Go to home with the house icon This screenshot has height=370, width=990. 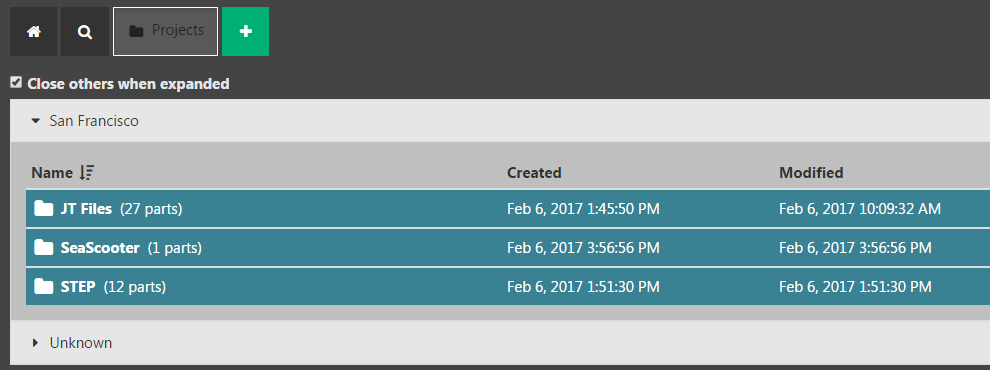click(x=33, y=32)
